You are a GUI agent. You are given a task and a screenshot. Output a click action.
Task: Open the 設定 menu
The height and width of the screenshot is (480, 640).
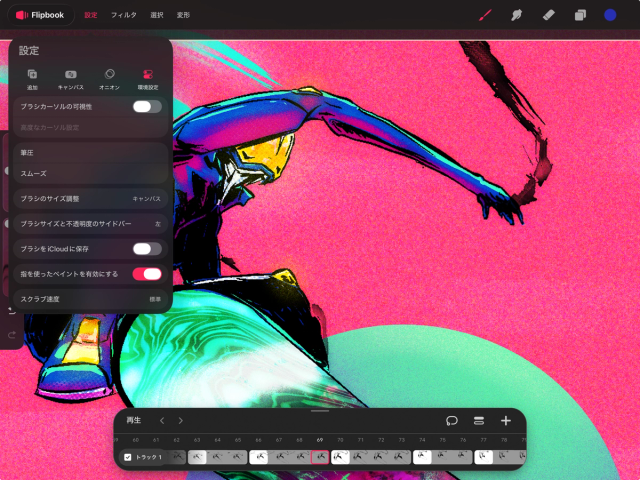click(x=91, y=15)
